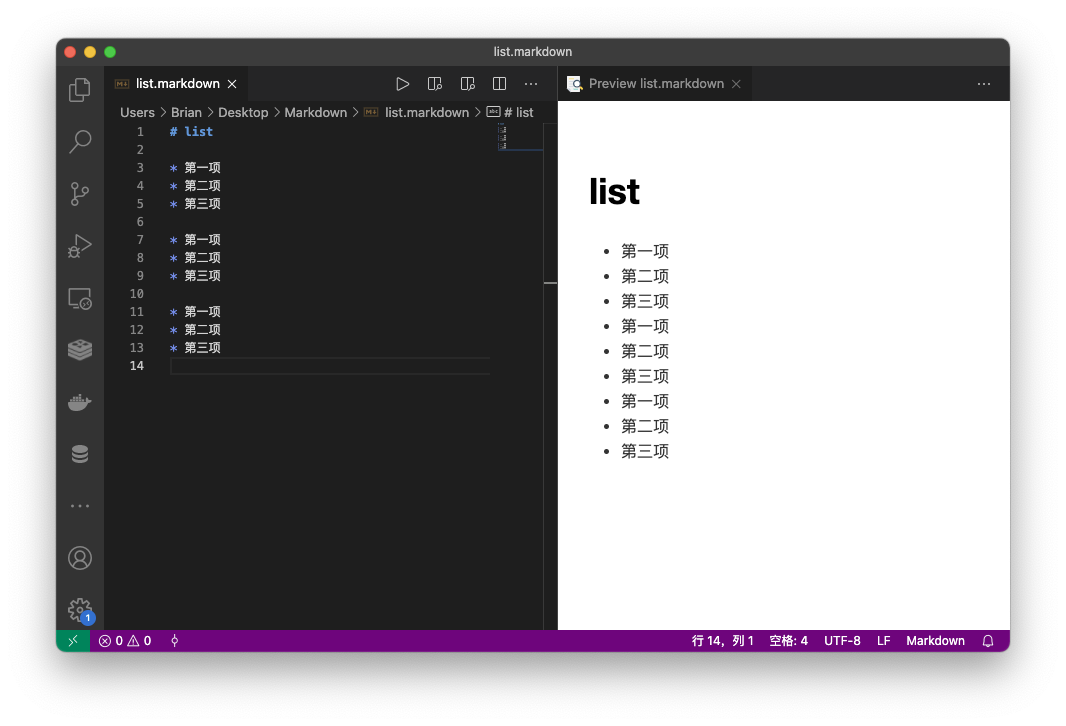1066x726 pixels.
Task: Open editor More Actions ellipsis
Action: (531, 84)
